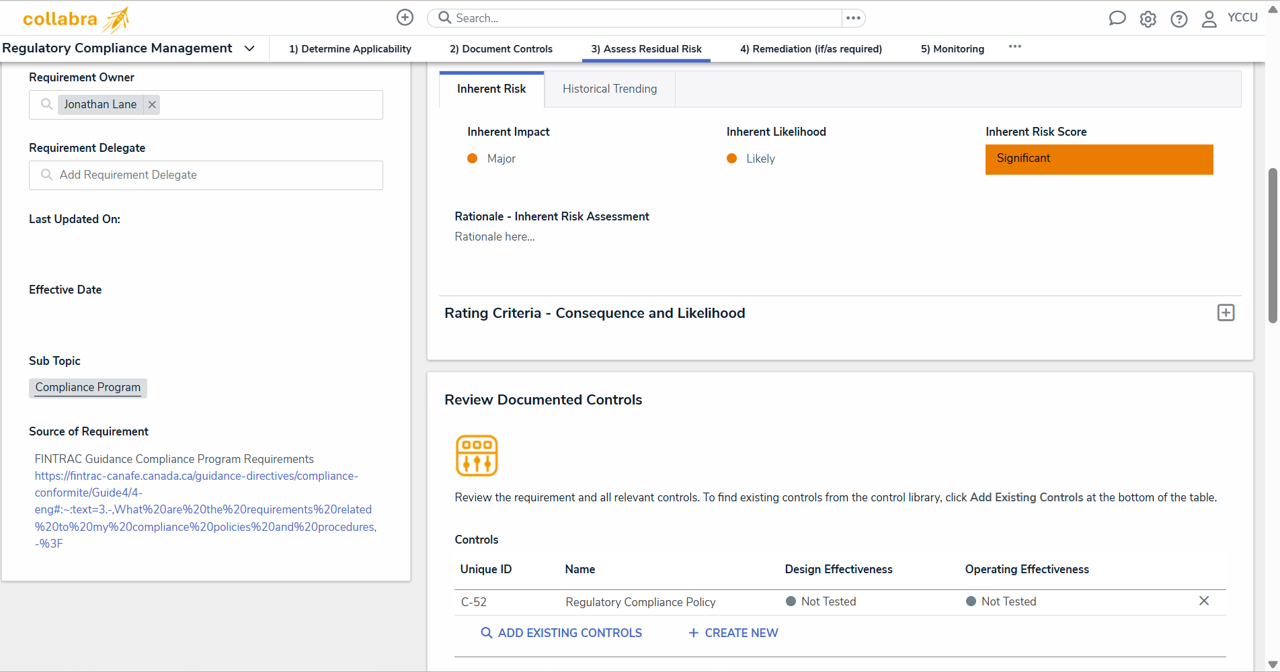Click the controls sliders icon image
Image resolution: width=1280 pixels, height=672 pixels.
click(x=477, y=456)
